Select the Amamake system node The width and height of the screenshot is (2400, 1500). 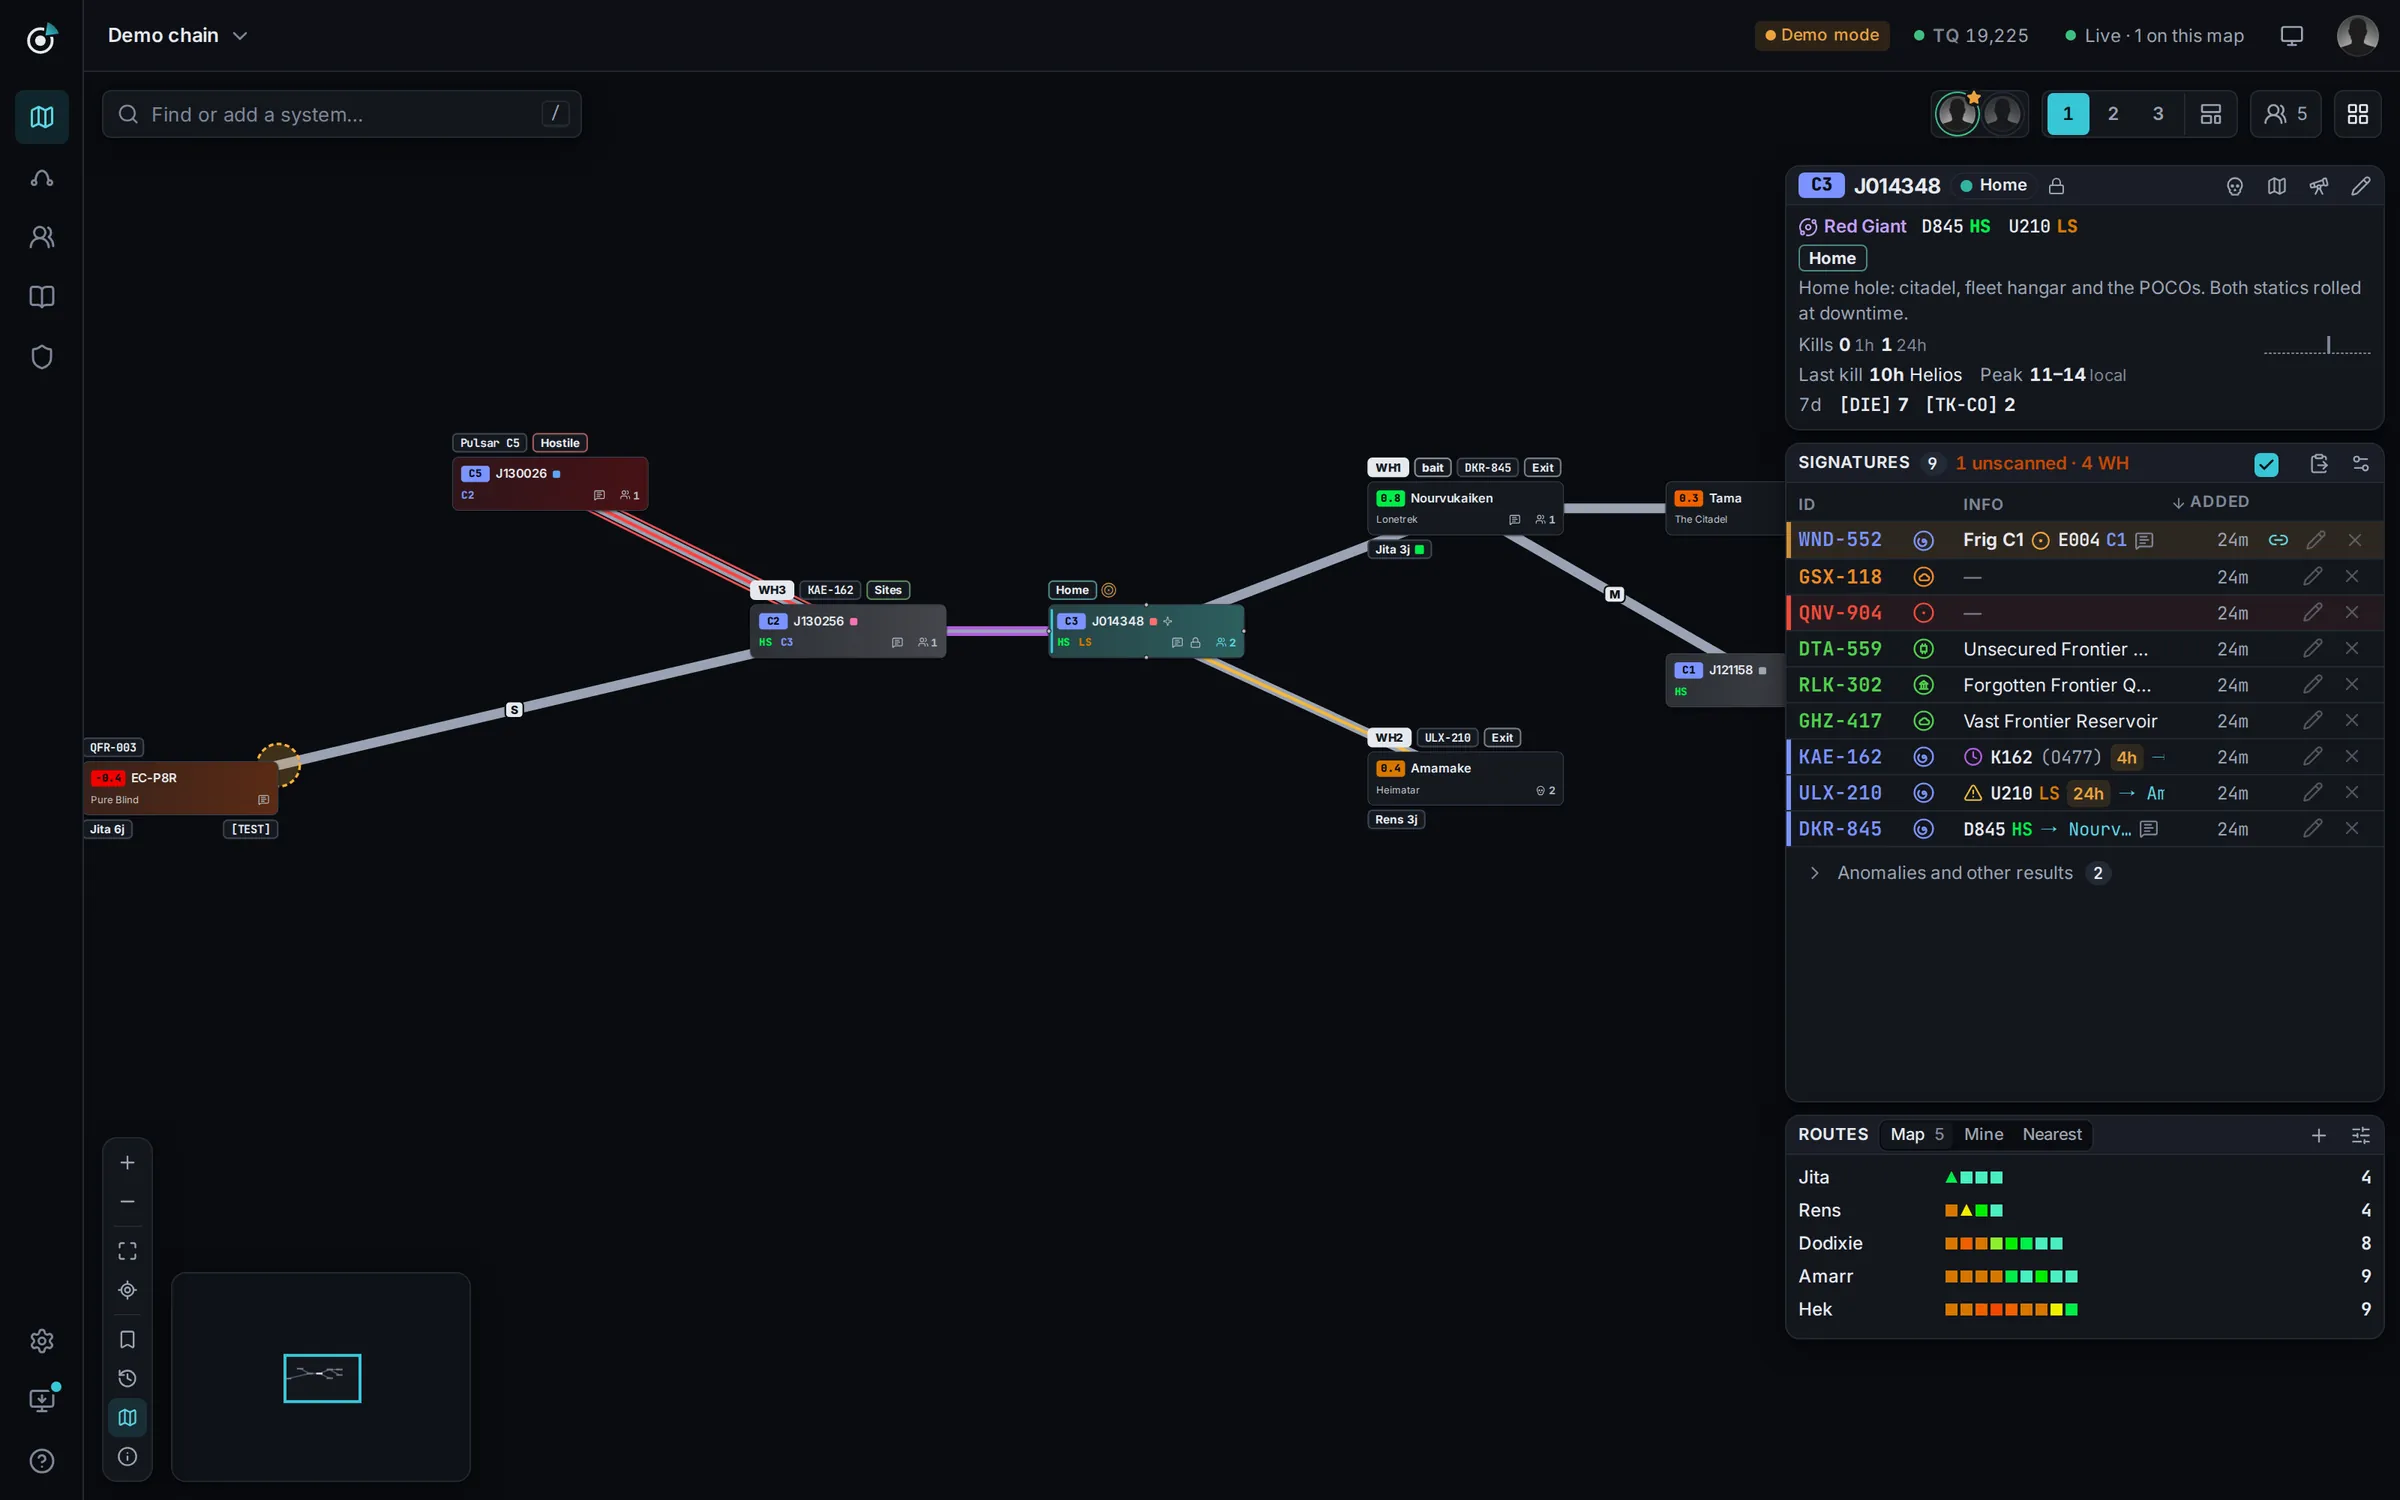[x=1464, y=778]
